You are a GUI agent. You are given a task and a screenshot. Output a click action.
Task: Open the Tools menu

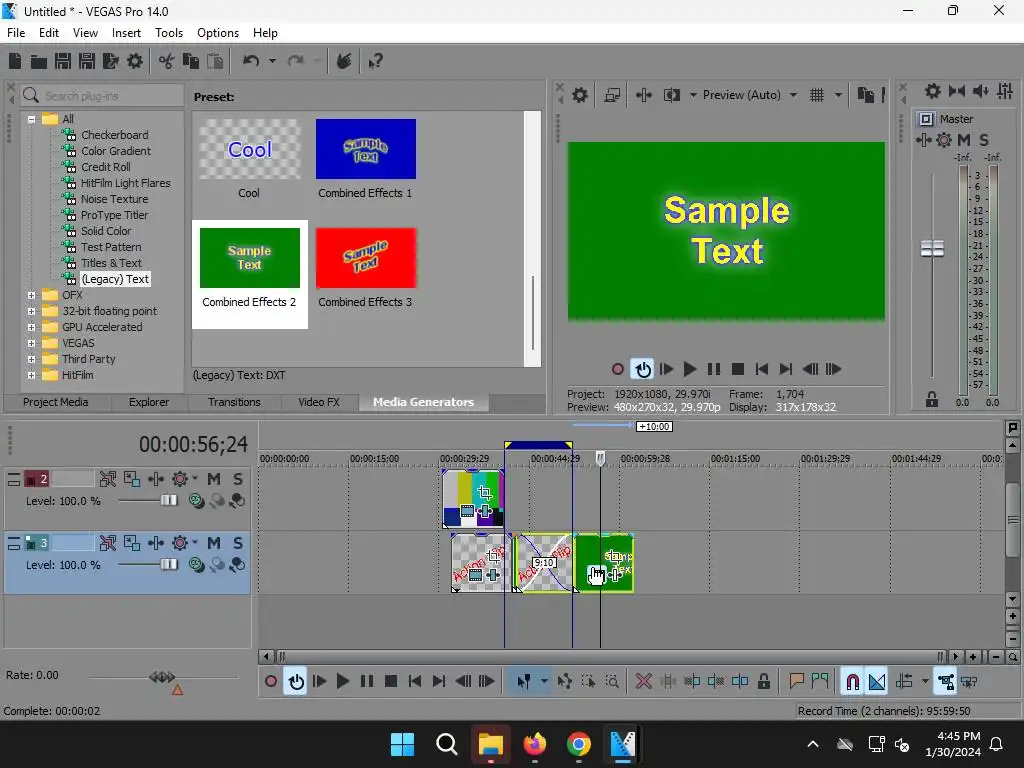coord(168,33)
